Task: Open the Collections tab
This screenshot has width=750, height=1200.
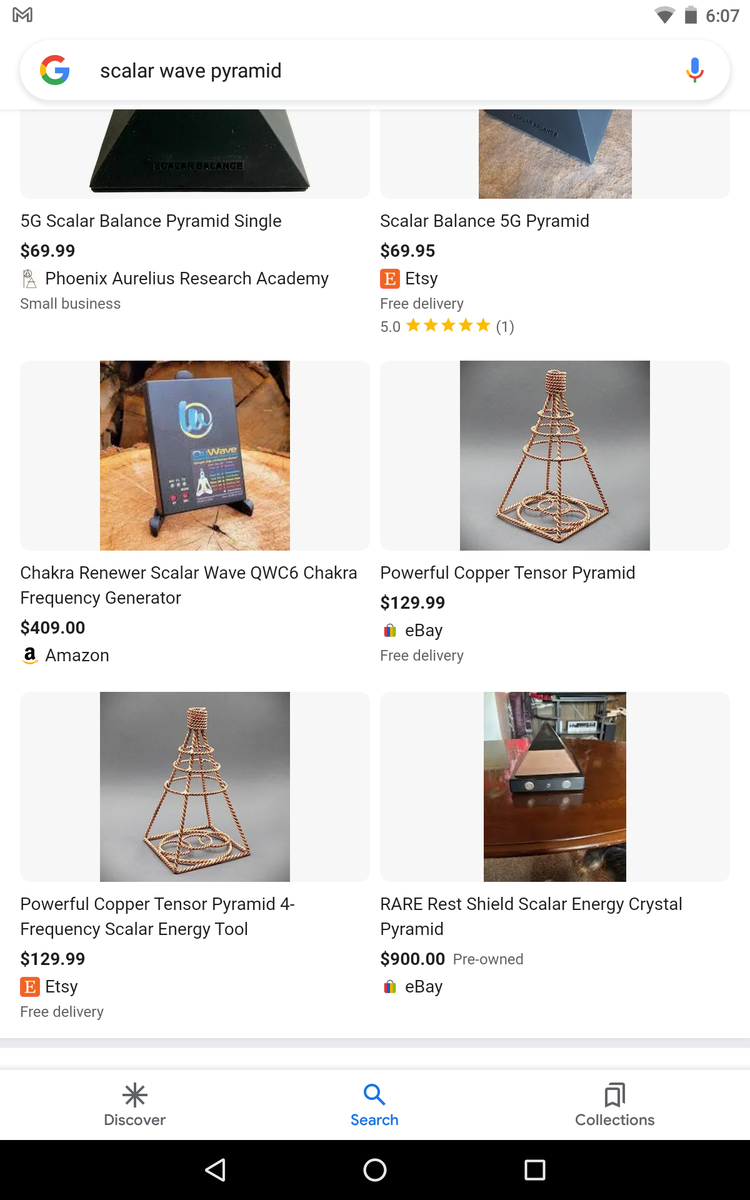Action: pos(614,1104)
